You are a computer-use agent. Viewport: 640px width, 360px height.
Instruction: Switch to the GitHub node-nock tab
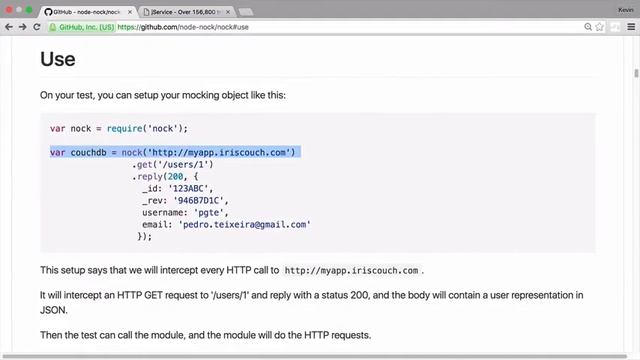click(87, 12)
